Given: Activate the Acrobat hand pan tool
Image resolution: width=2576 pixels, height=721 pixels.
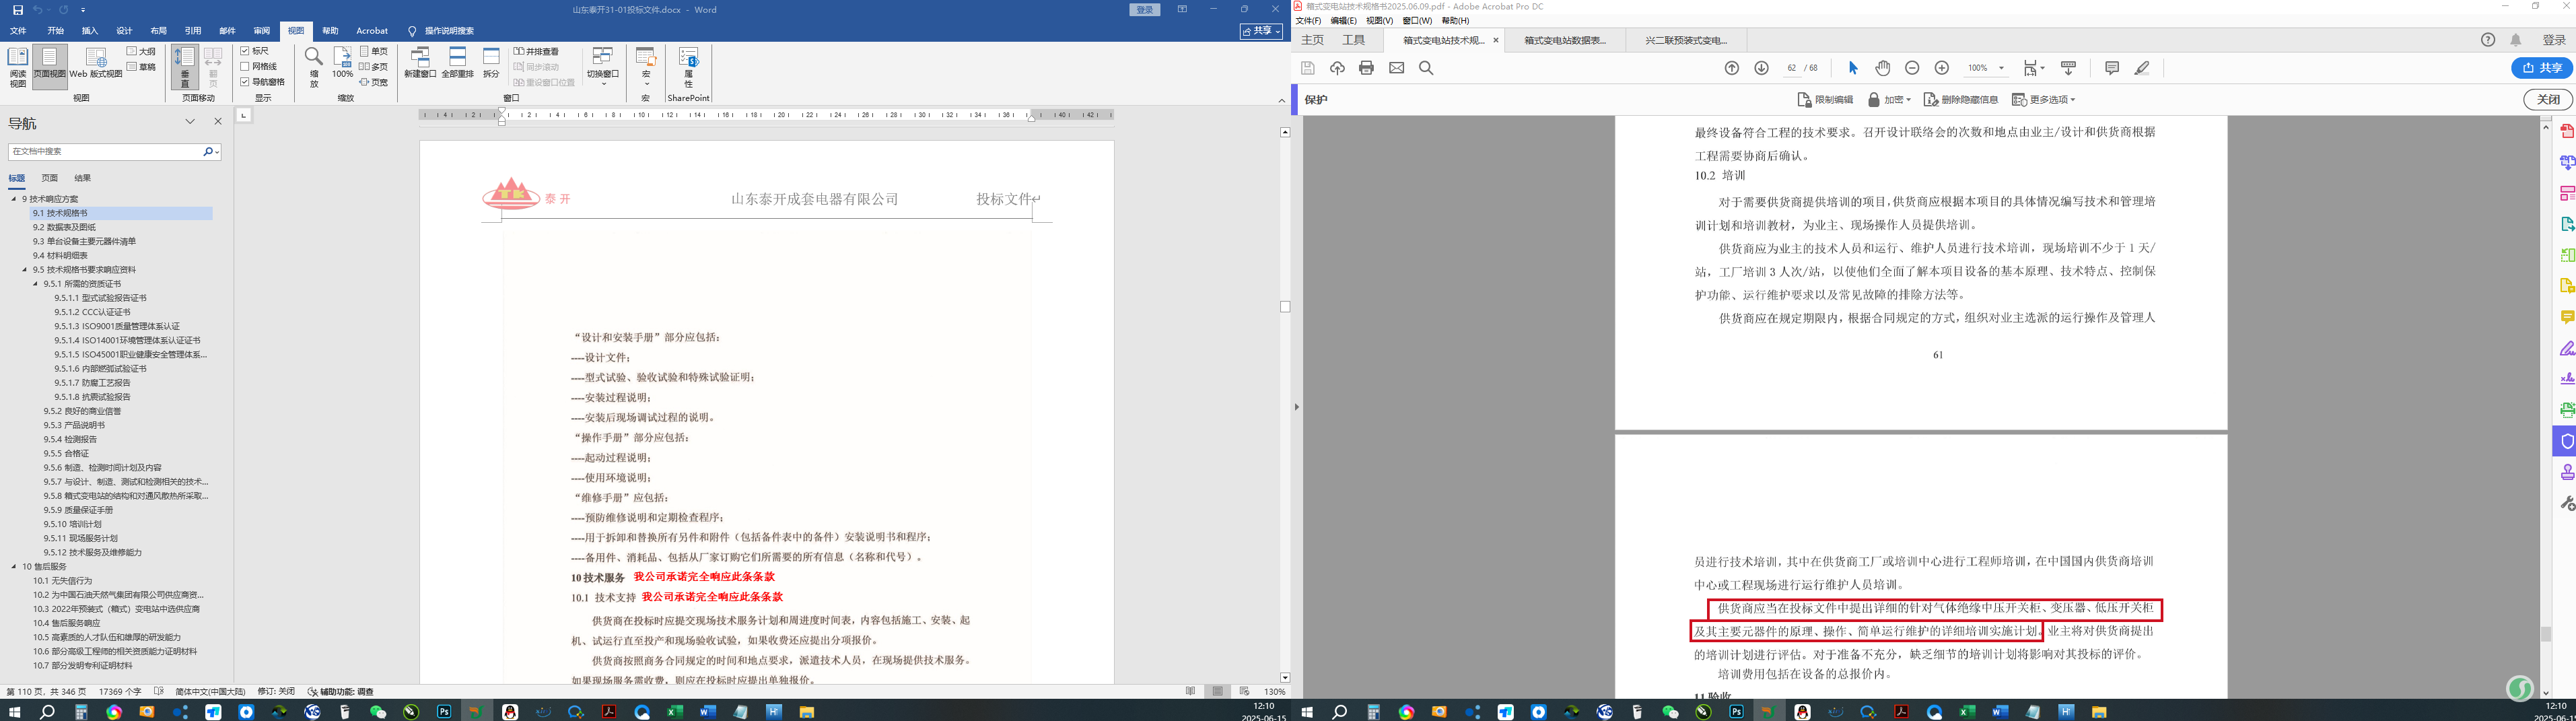Looking at the screenshot, I should [x=1883, y=68].
